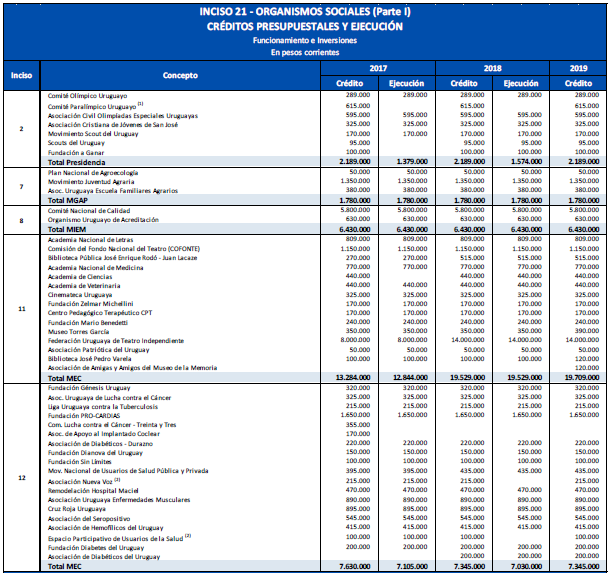Select 'Fundación Mario Benedetti' label
The image size is (612, 578).
[88, 323]
